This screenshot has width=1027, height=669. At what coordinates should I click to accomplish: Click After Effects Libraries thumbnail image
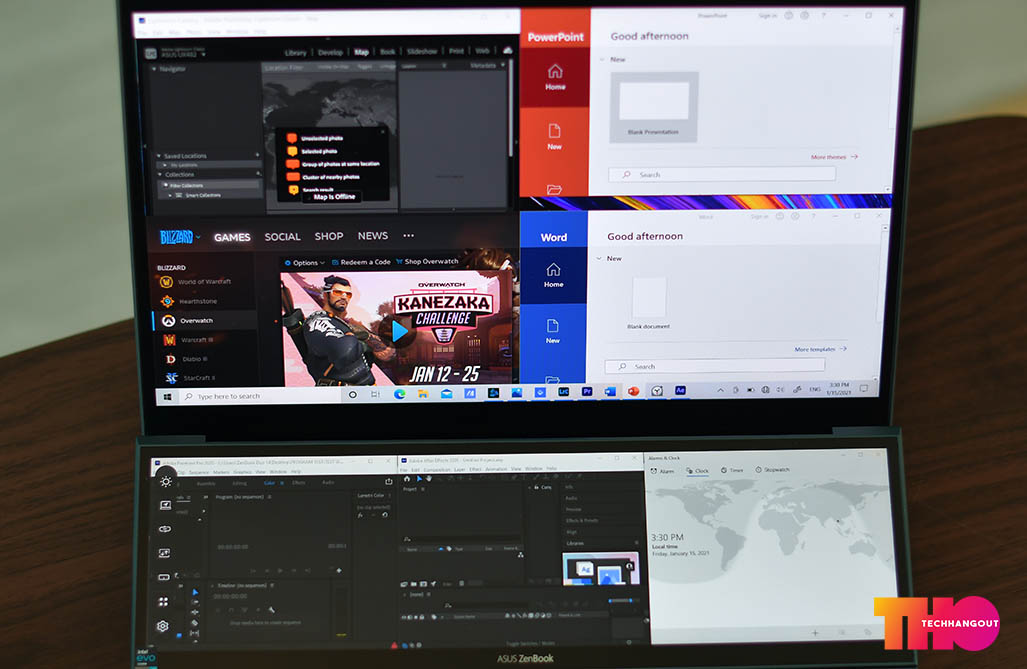click(601, 569)
